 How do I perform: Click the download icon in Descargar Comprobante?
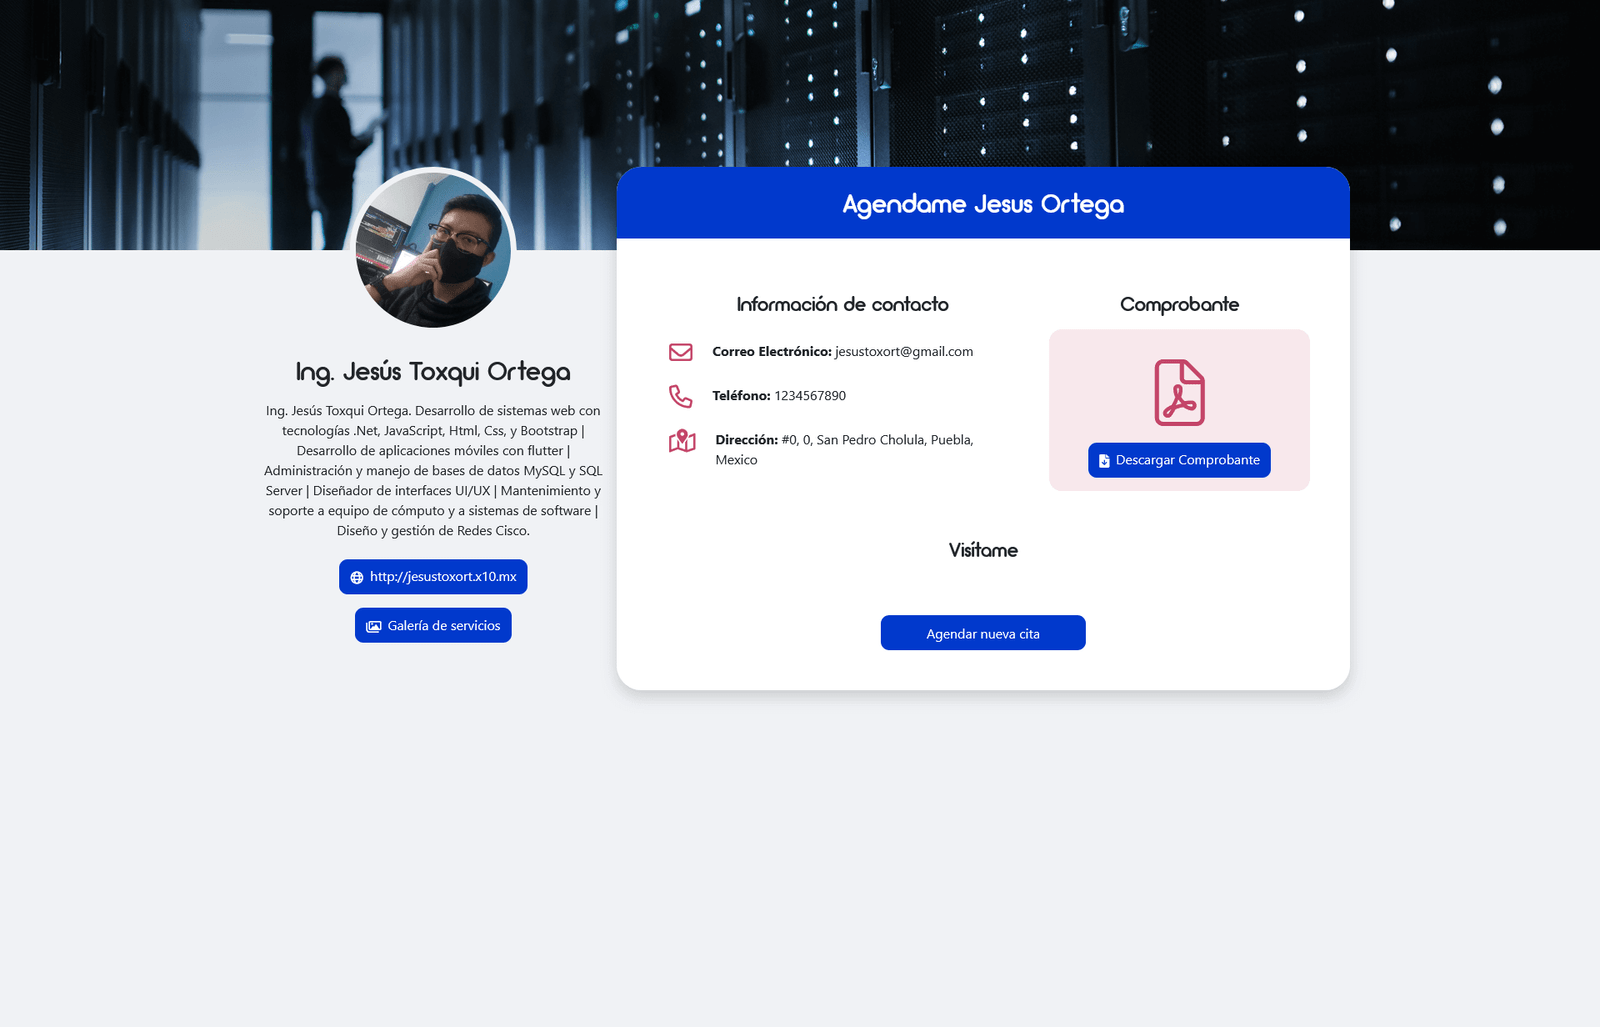pos(1104,461)
